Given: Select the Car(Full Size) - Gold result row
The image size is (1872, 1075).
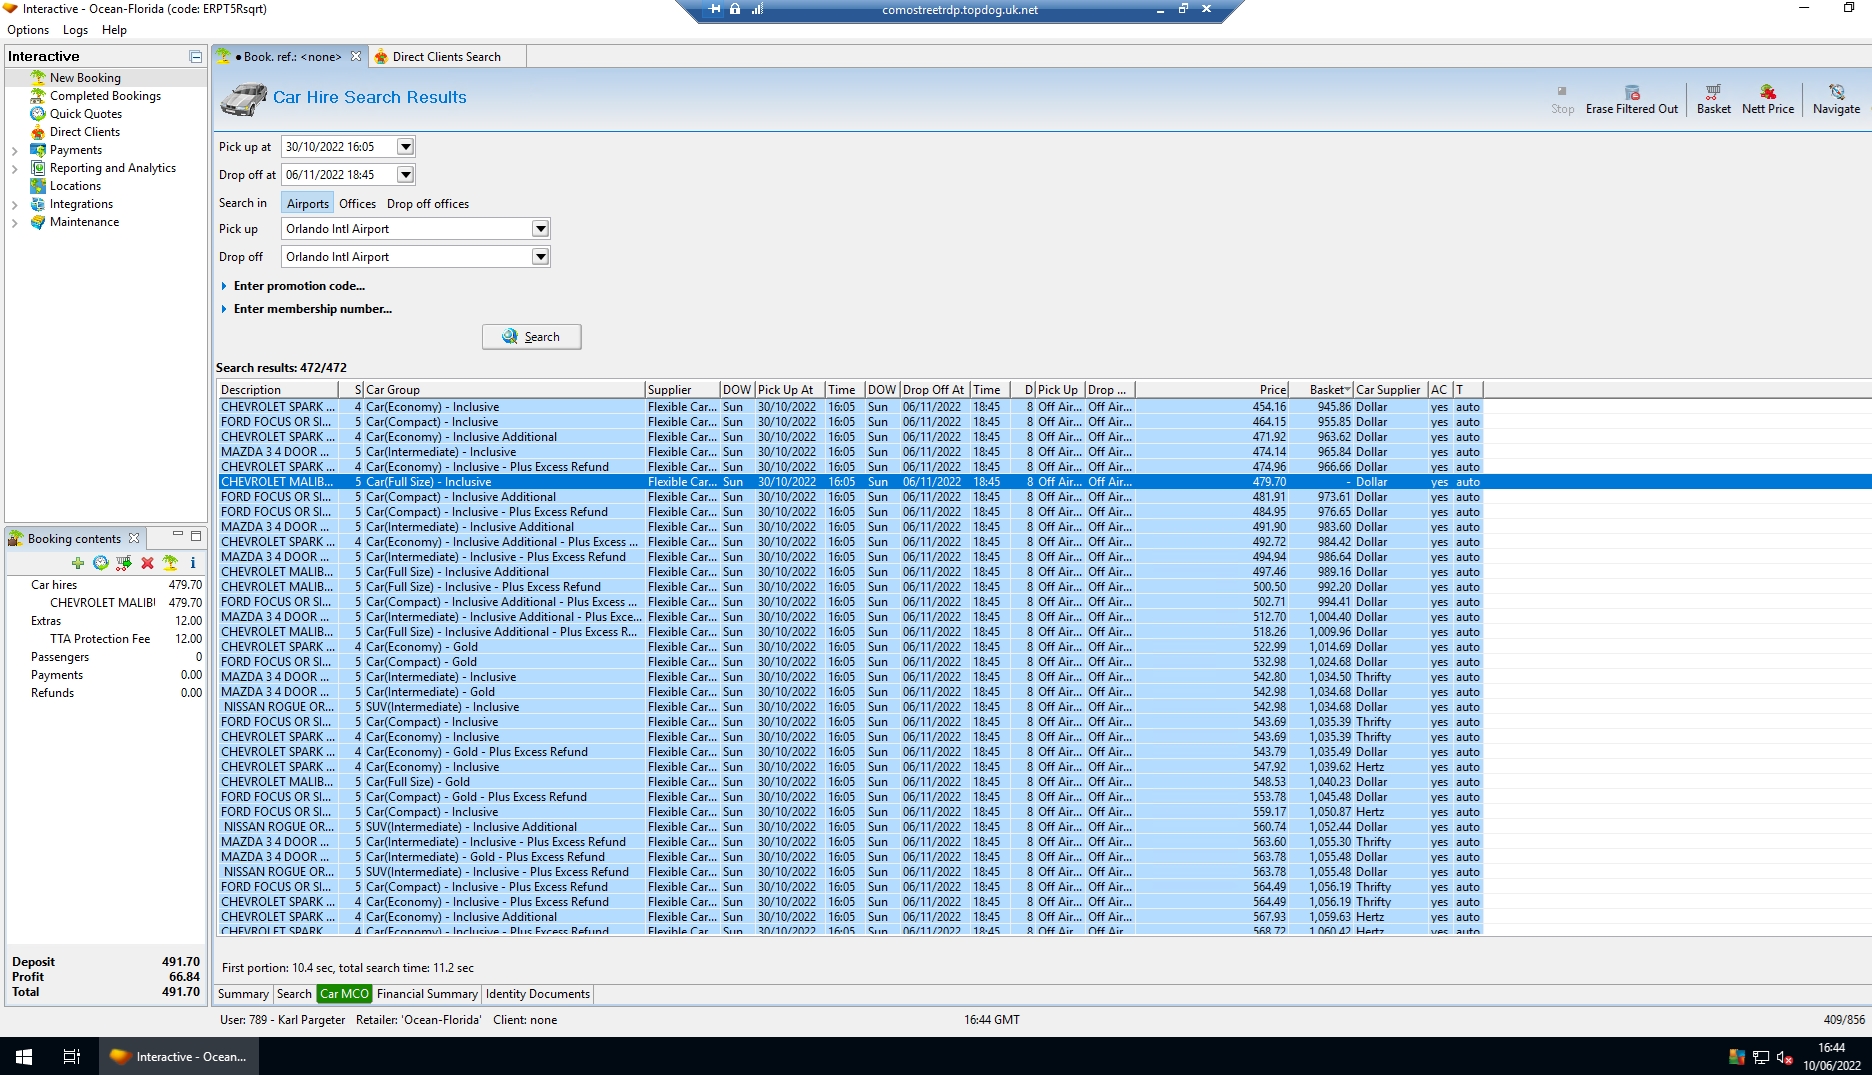Looking at the screenshot, I should pos(850,782).
